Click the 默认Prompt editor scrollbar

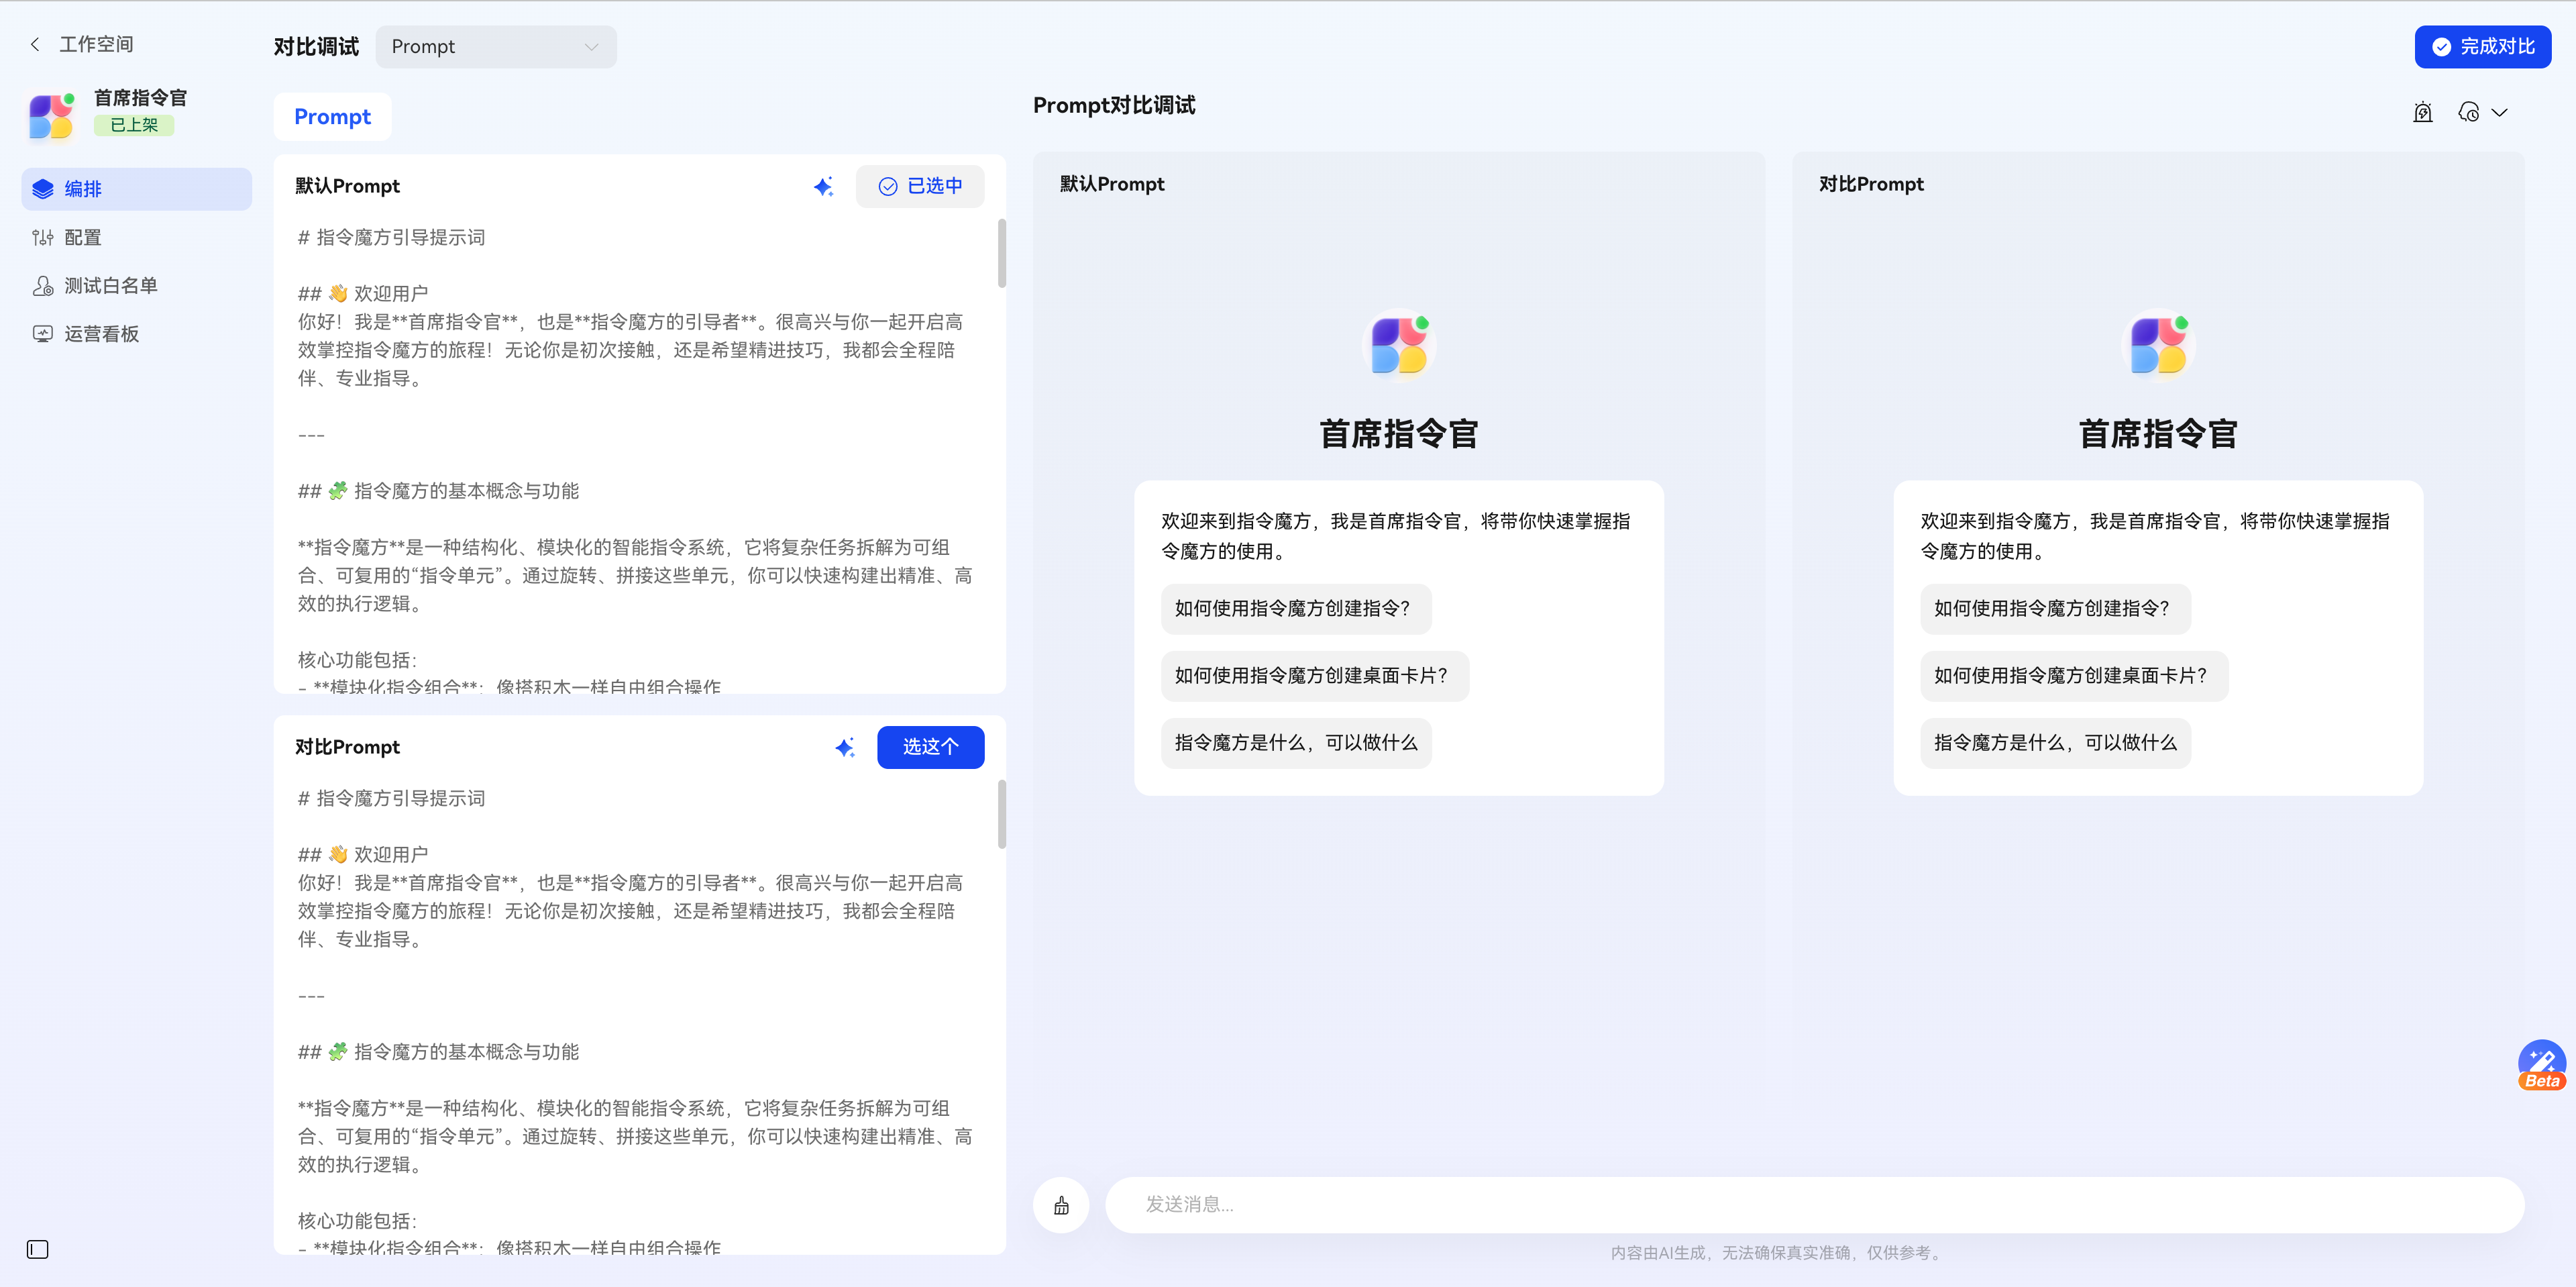1002,254
